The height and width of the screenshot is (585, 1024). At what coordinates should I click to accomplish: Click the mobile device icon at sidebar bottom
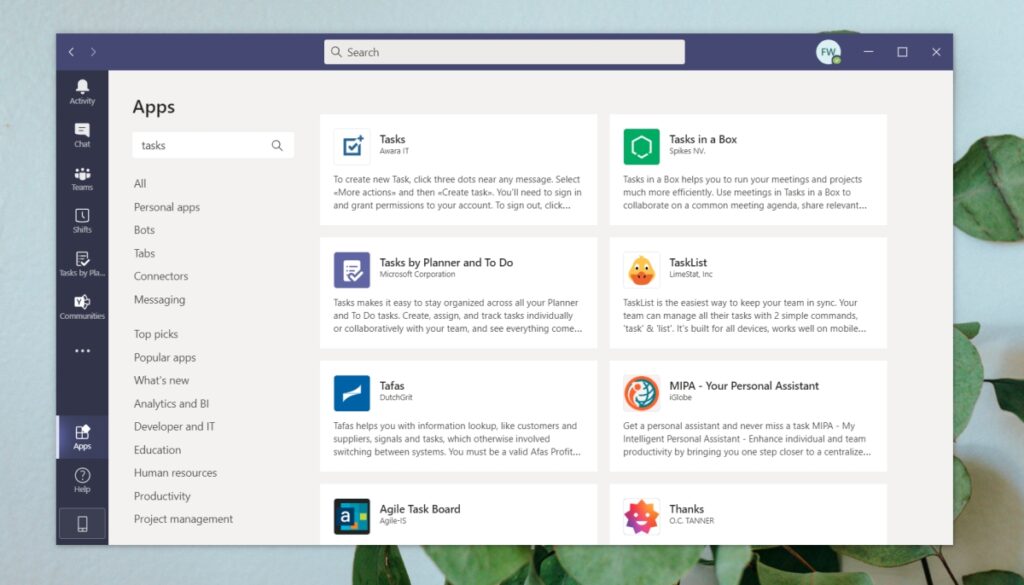pos(82,523)
